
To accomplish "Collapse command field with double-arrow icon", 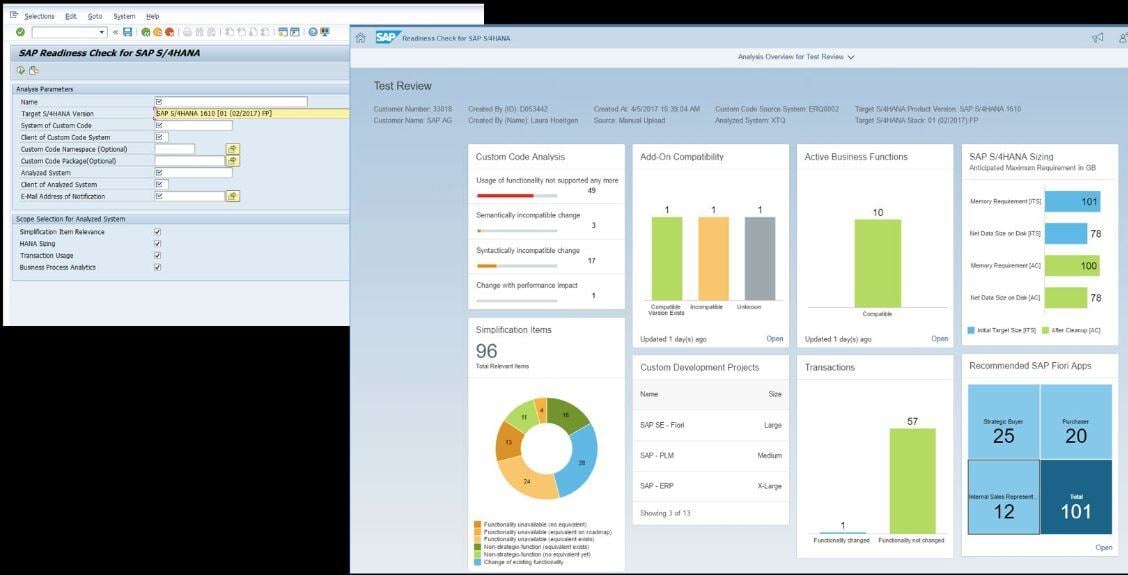I will (x=115, y=32).
